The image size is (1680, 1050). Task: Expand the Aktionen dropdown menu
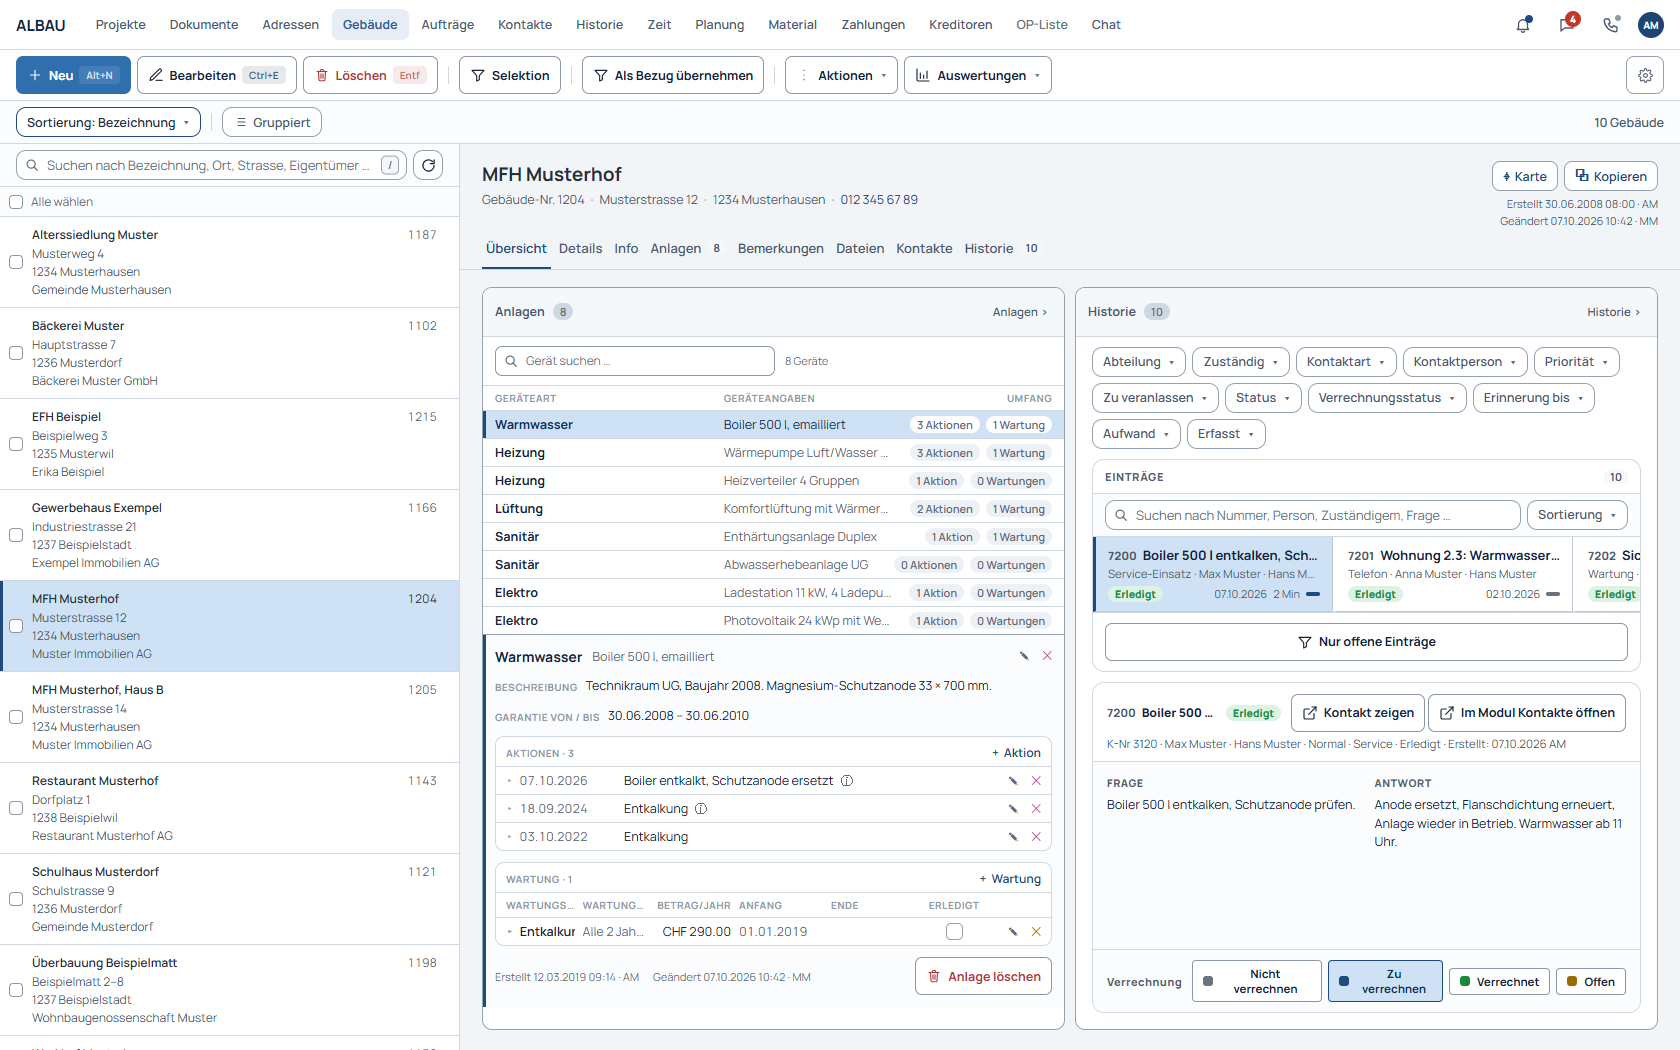coord(840,75)
